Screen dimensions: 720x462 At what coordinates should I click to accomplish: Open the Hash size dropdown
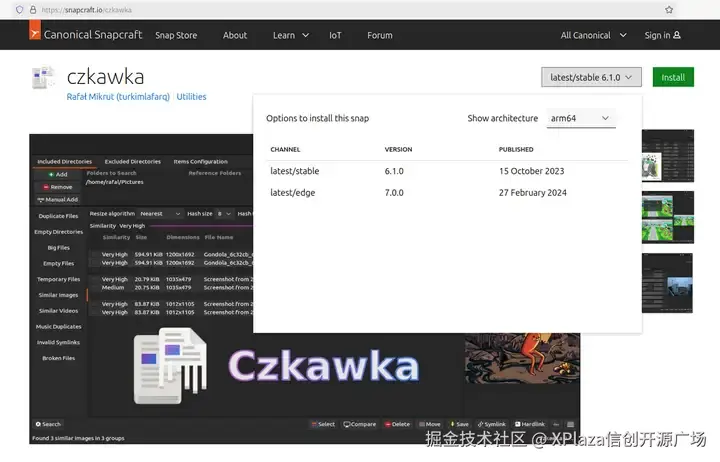224,214
